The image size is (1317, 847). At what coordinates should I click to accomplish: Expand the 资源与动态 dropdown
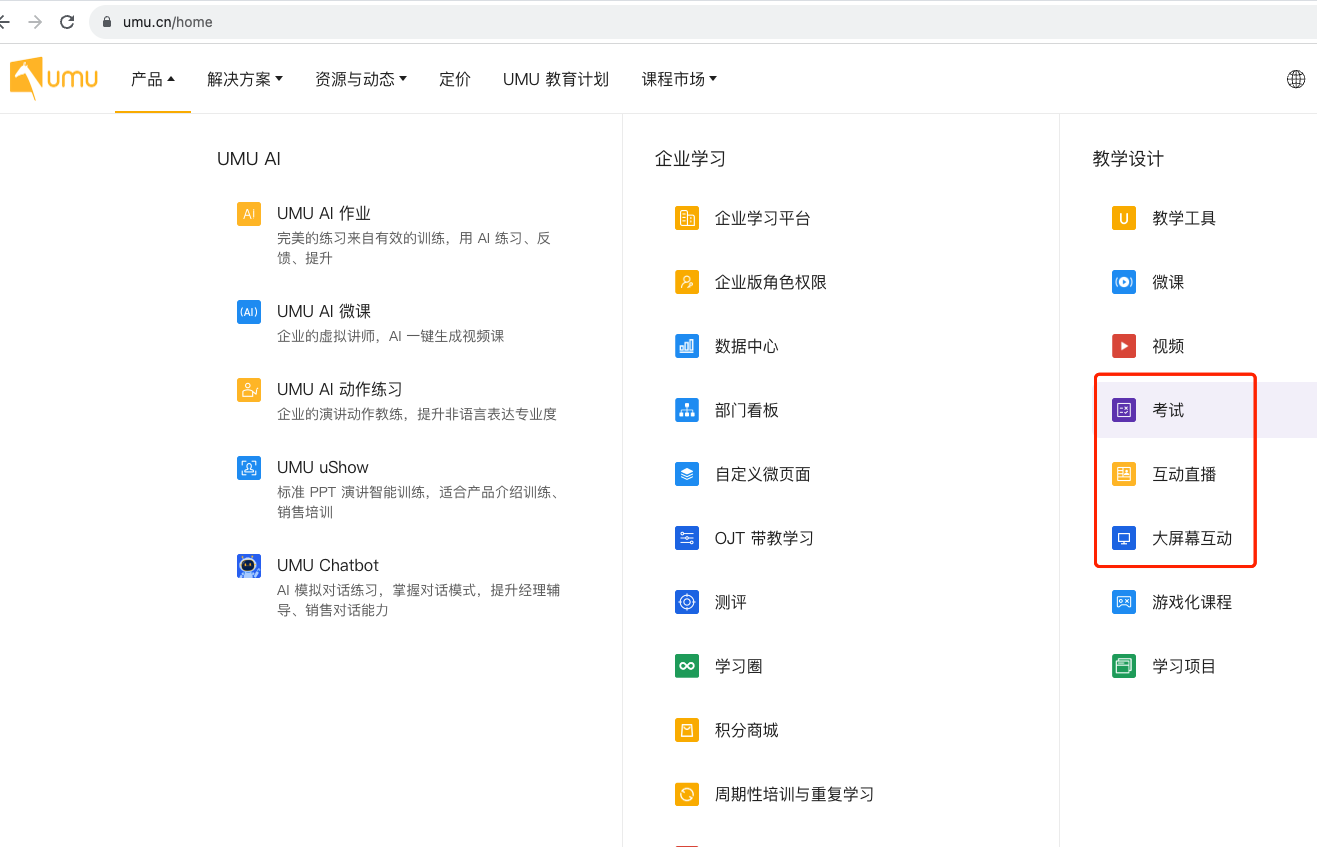click(361, 79)
